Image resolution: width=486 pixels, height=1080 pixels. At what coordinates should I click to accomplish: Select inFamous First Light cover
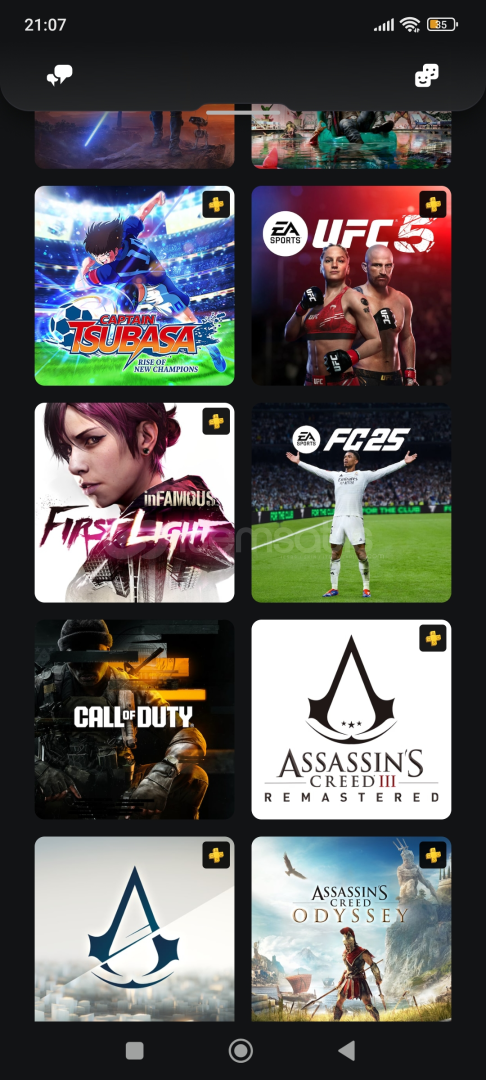[x=134, y=503]
